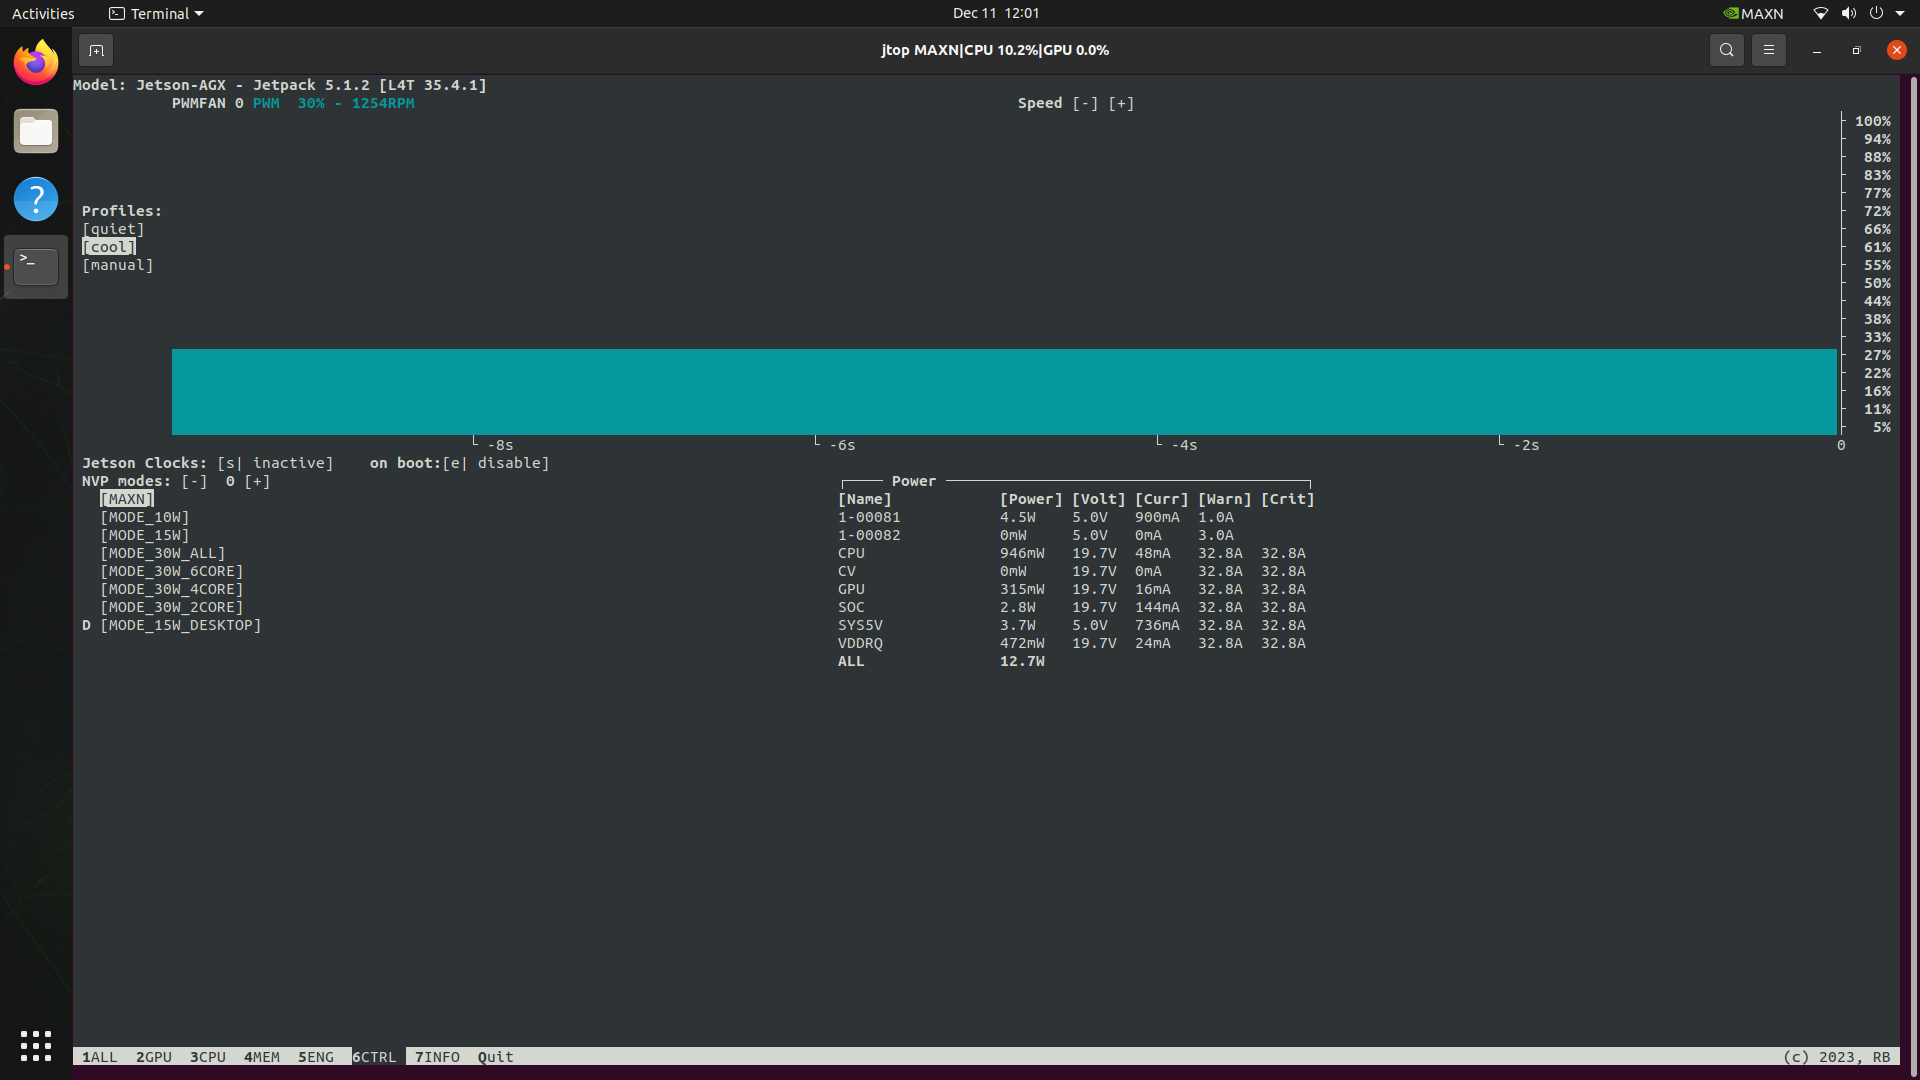Decrease fan speed with [-]
The width and height of the screenshot is (1920, 1080).
coord(1085,103)
